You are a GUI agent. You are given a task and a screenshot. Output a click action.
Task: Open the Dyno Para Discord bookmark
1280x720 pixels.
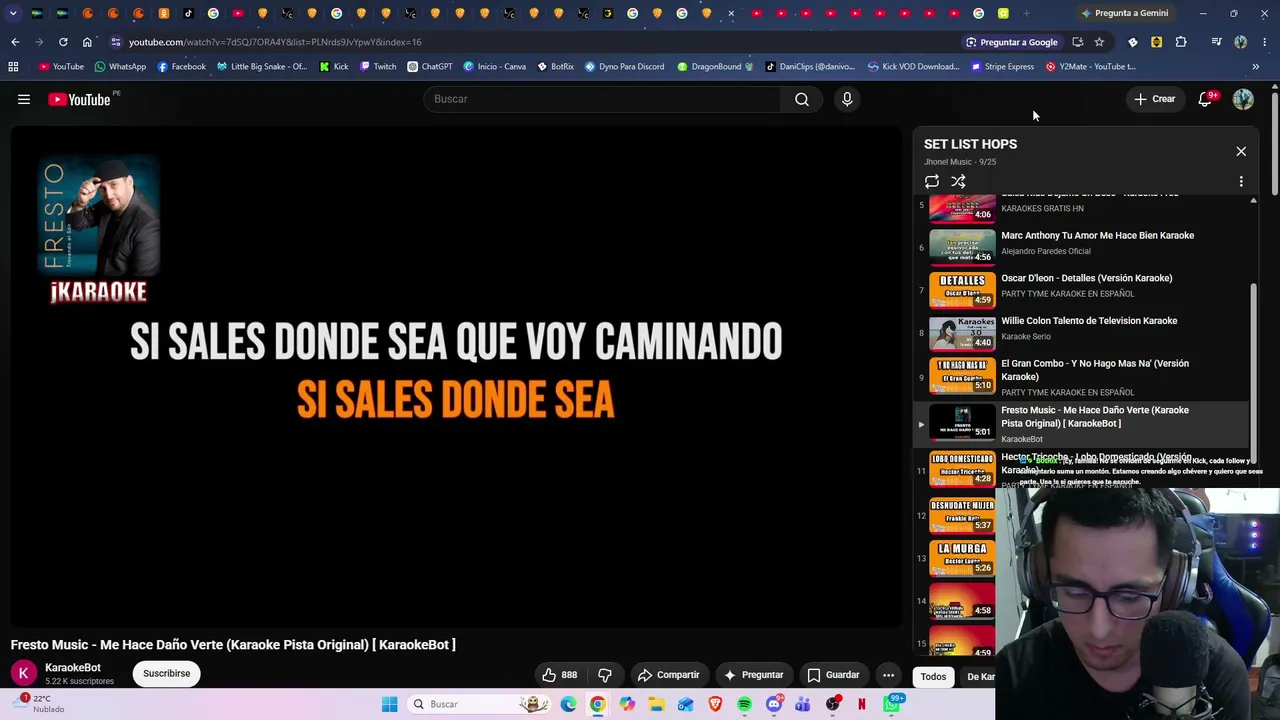(624, 67)
